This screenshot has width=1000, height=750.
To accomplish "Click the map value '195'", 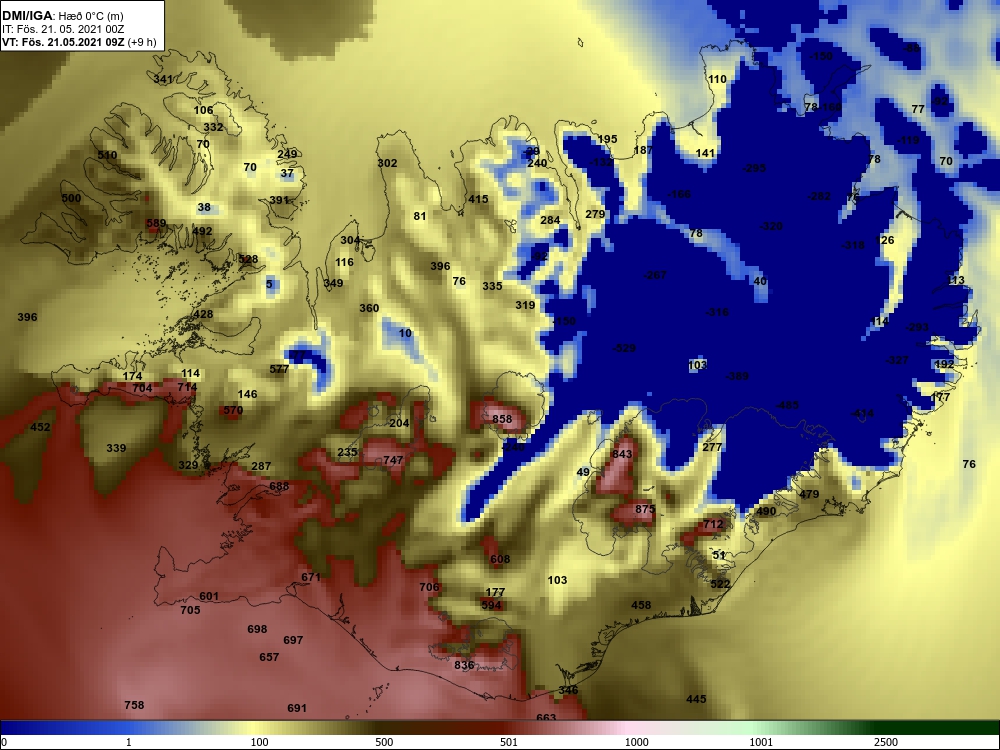I will 607,139.
